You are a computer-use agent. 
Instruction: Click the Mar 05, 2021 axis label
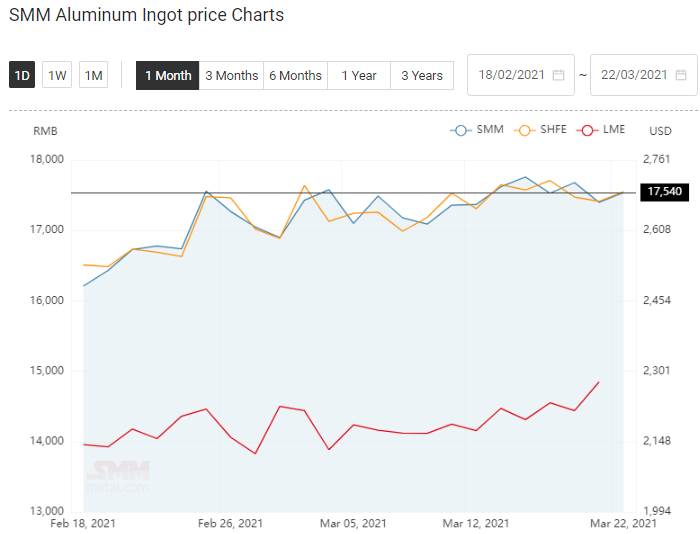(353, 523)
